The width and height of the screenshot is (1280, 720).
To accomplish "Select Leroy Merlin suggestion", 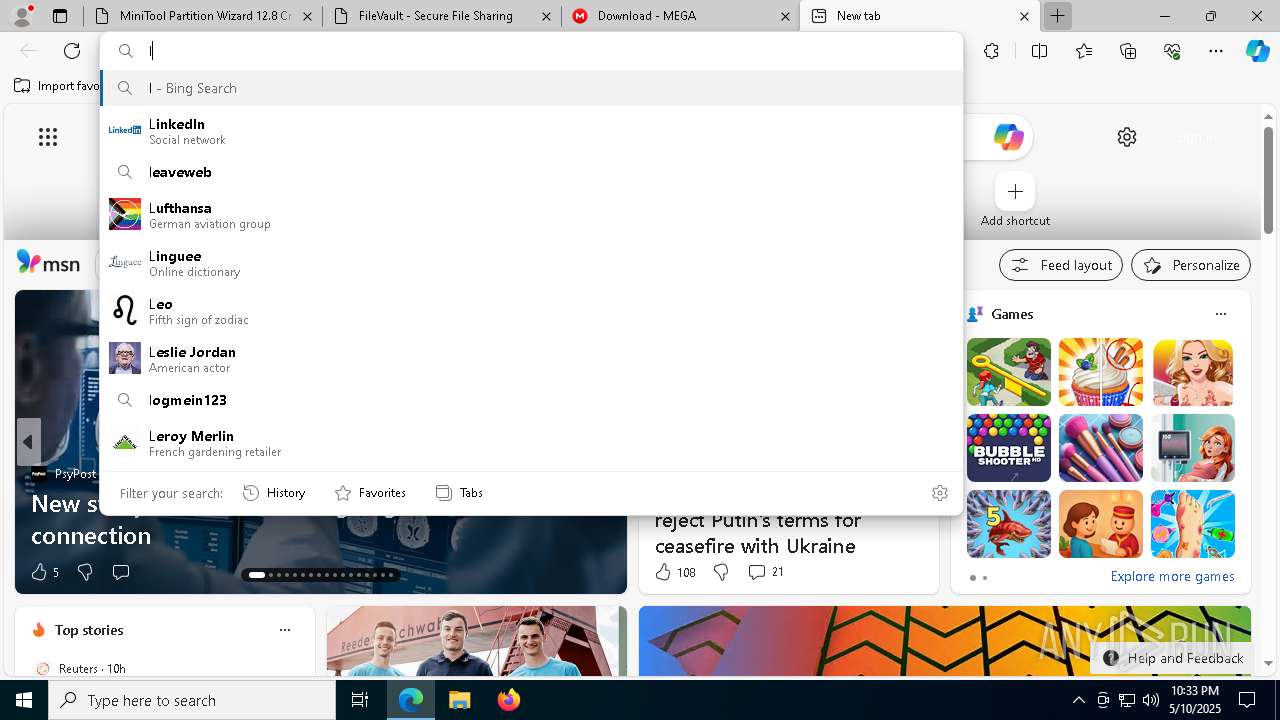I will coord(532,443).
